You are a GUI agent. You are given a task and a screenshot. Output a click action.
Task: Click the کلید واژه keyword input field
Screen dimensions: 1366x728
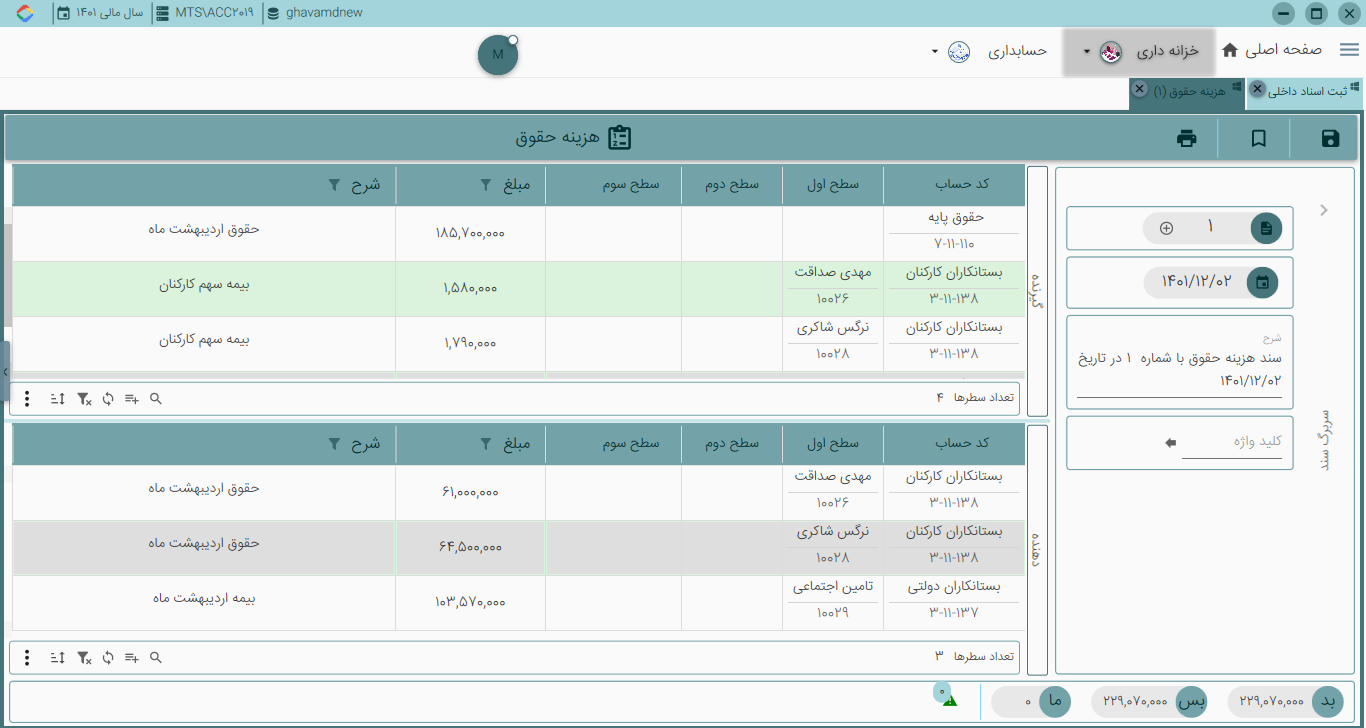(x=1232, y=442)
